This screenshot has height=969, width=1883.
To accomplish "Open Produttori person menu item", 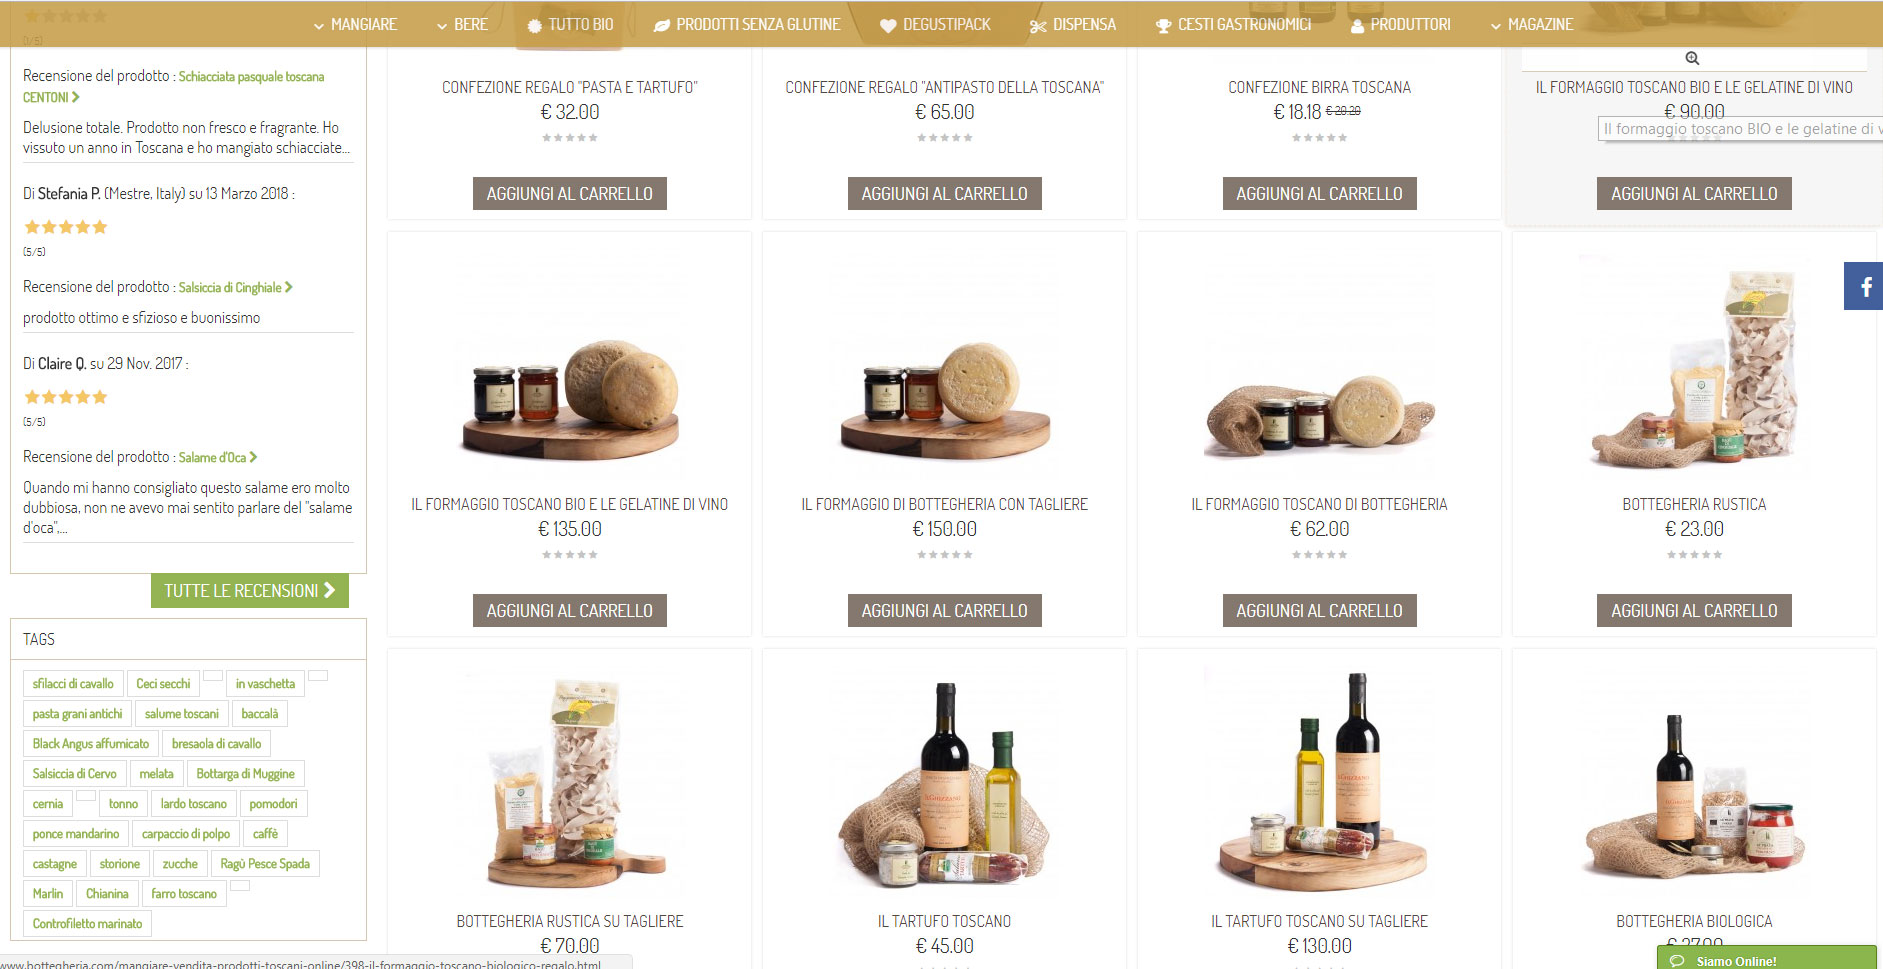I will [x=1400, y=24].
